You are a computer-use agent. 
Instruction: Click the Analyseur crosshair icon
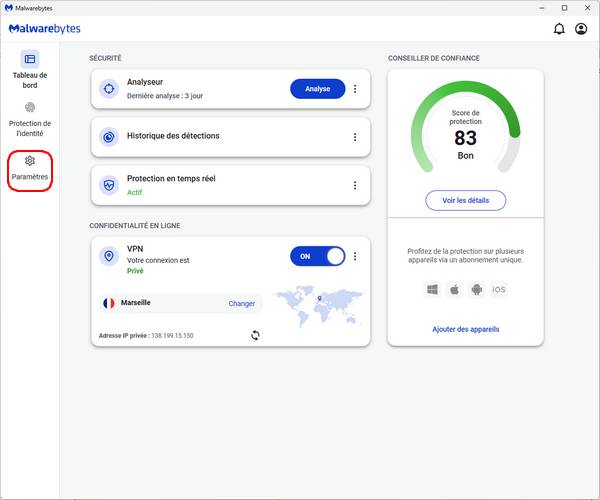109,89
